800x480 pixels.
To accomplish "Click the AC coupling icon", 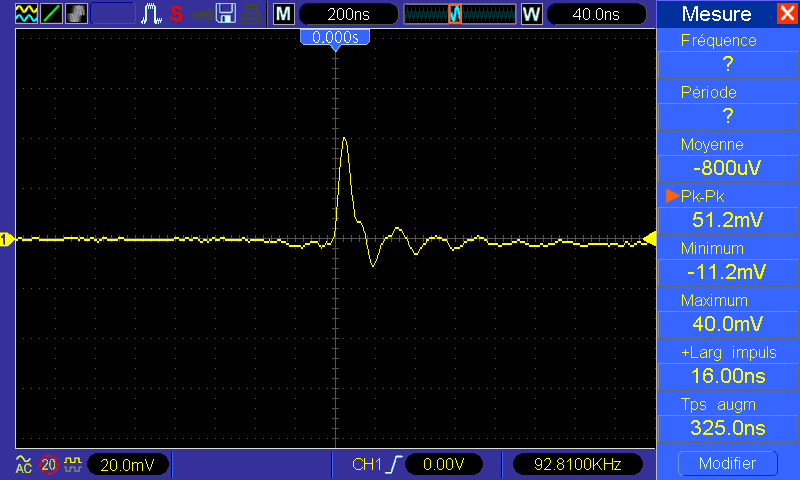I will point(24,465).
